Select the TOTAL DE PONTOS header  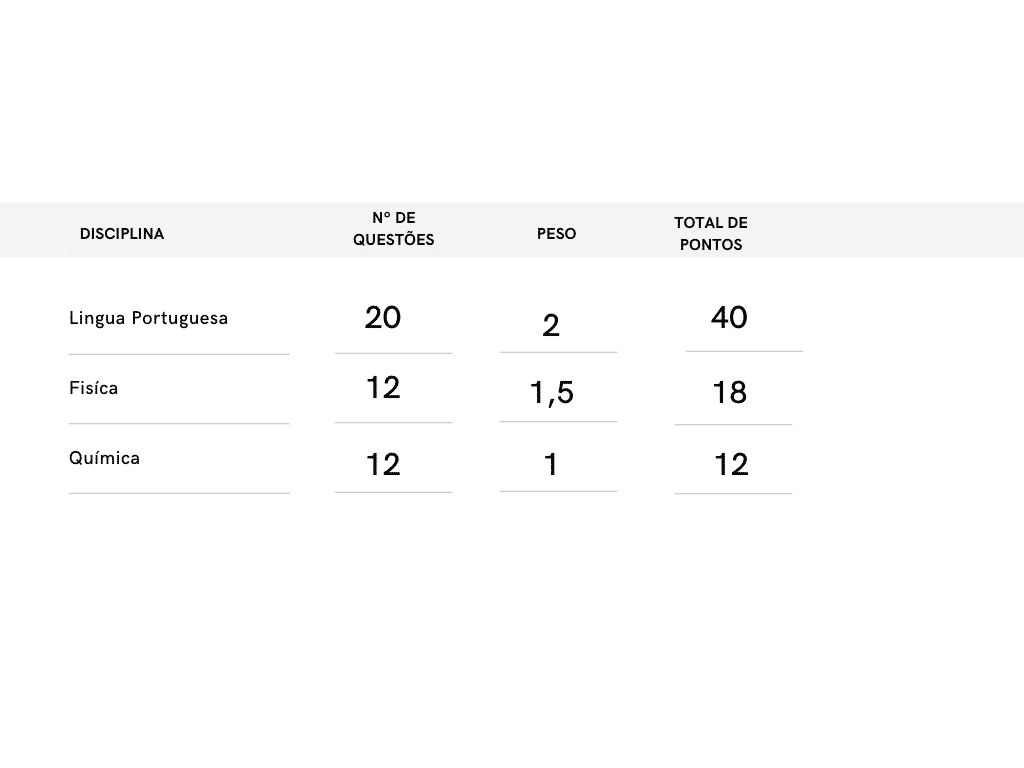tap(710, 233)
